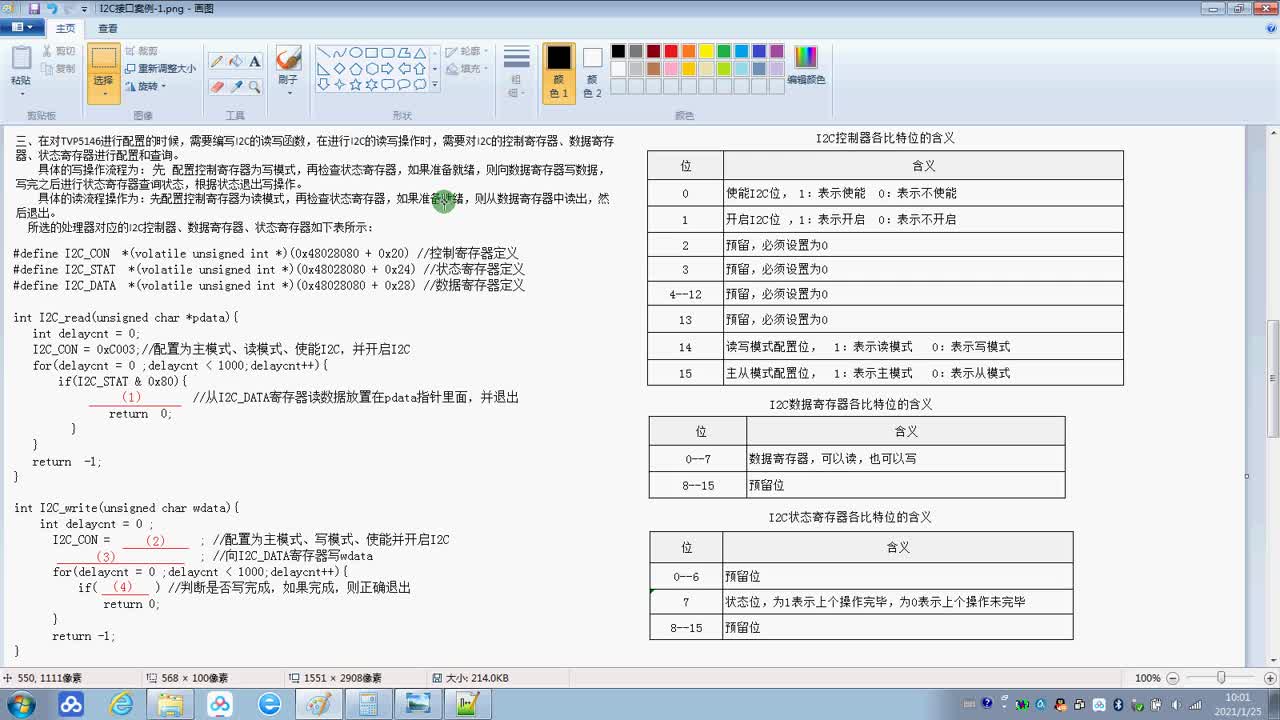Click the vertical scrollbar thumb
Viewport: 1280px width, 720px height.
tap(1273, 379)
